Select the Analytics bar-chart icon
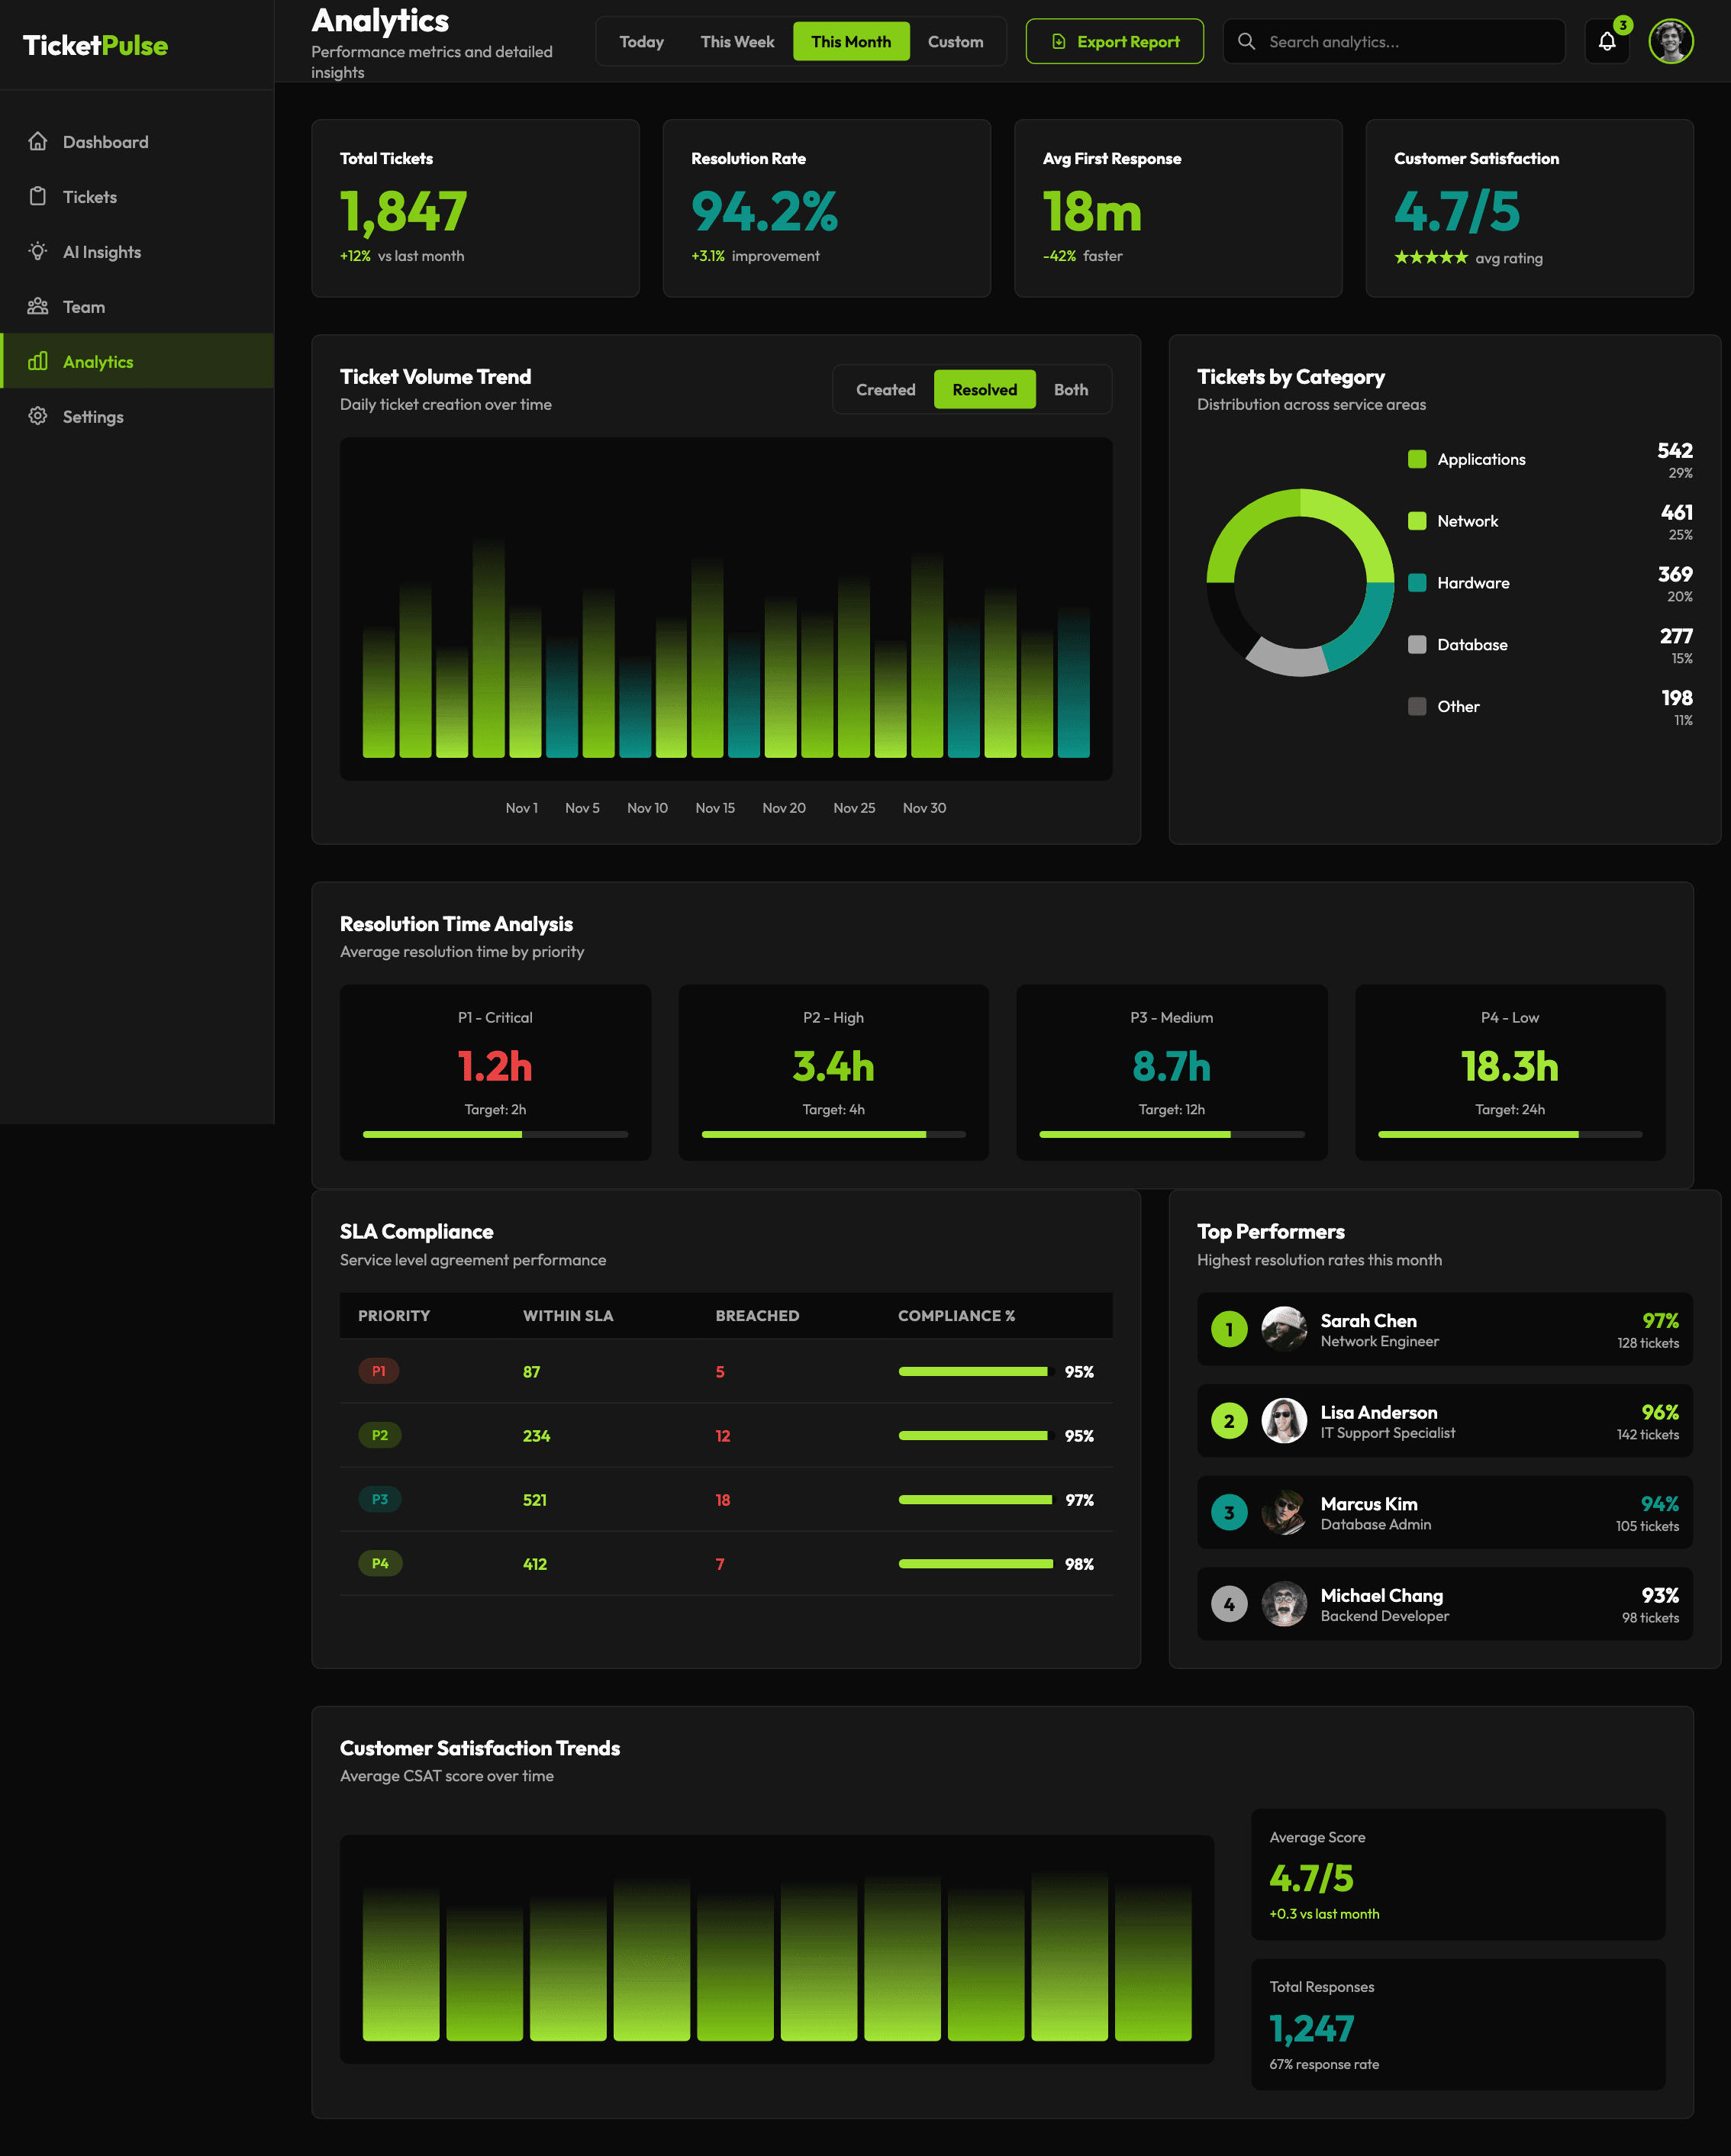1731x2156 pixels. (x=38, y=361)
